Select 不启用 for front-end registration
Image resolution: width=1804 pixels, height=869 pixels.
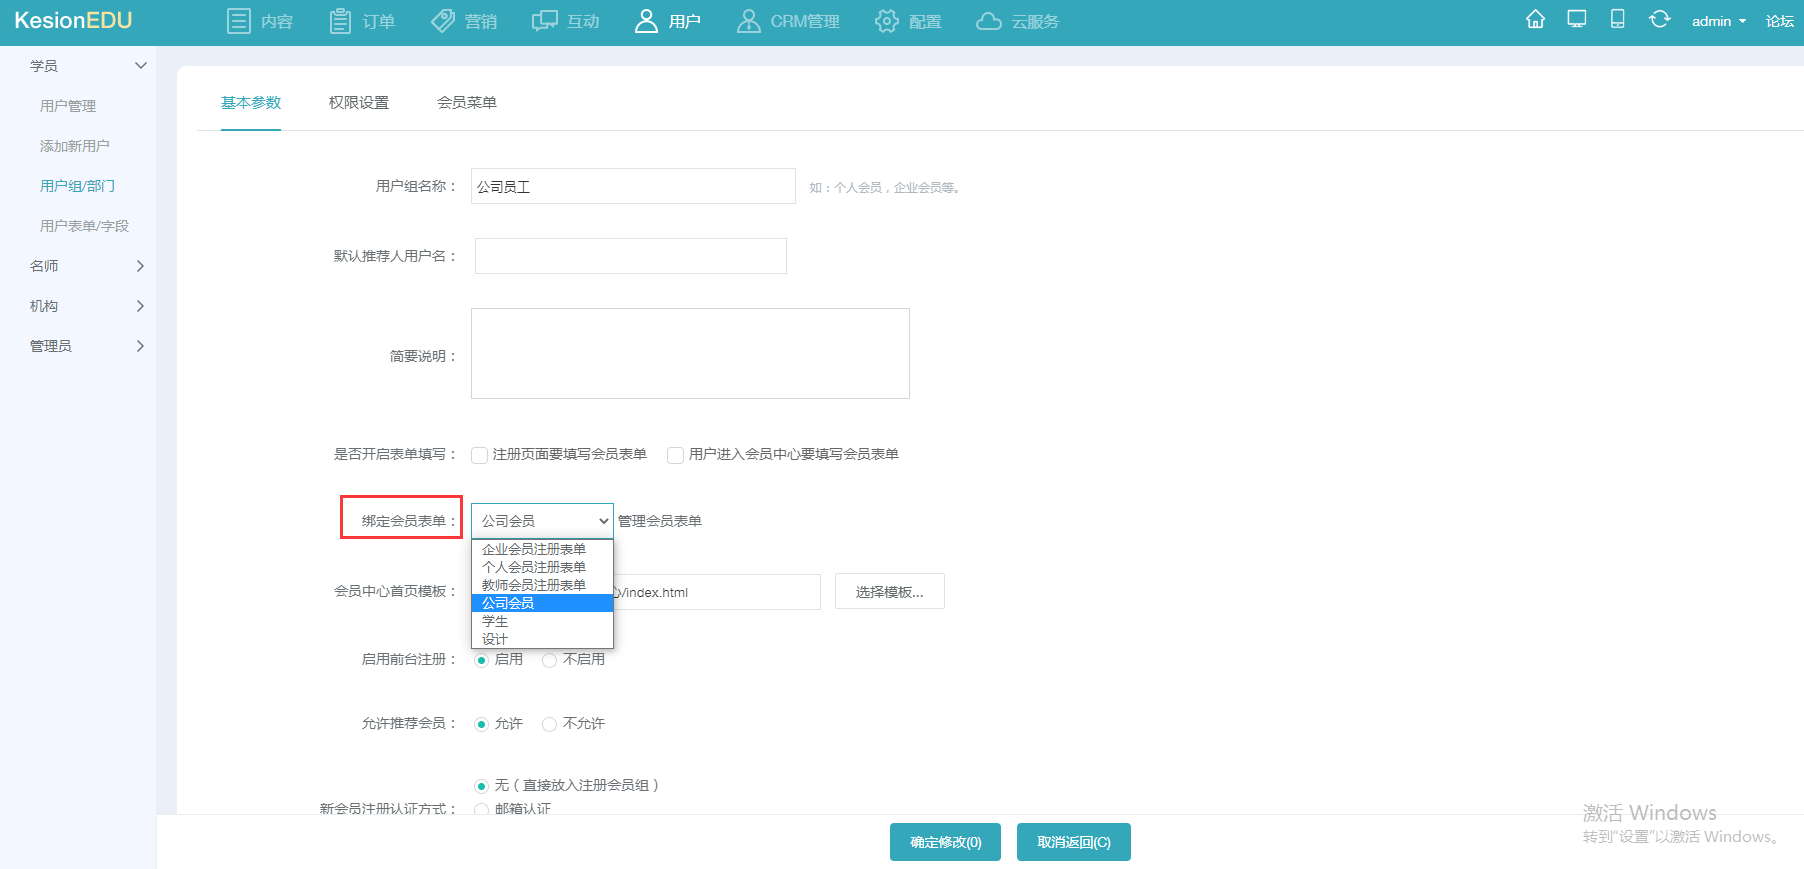click(549, 660)
